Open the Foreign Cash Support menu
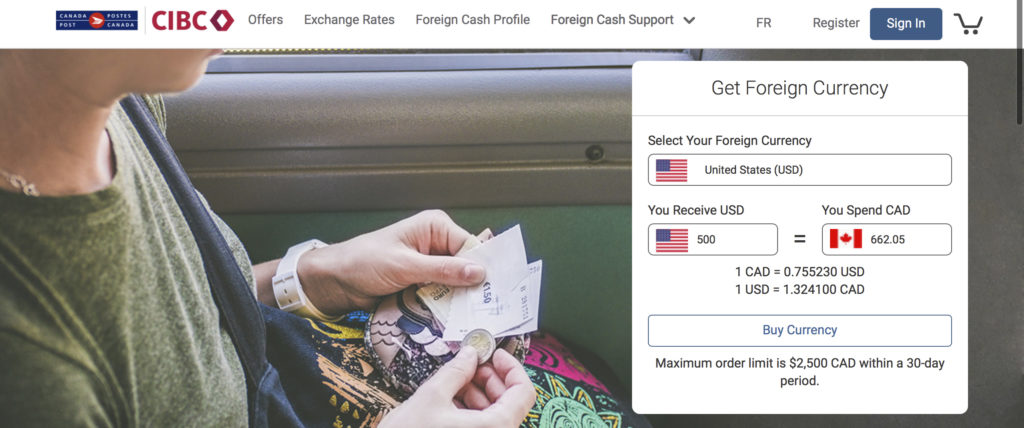The image size is (1024, 428). (x=612, y=20)
